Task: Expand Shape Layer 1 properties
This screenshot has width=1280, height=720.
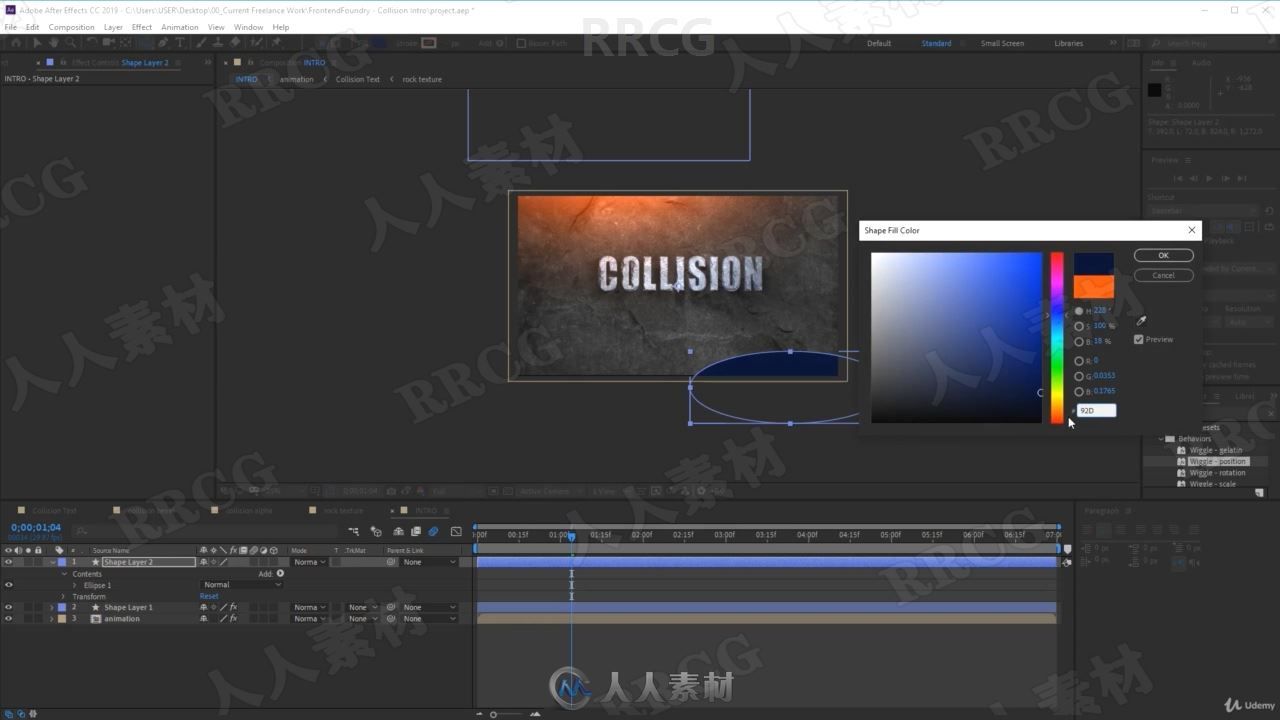Action: (x=52, y=607)
